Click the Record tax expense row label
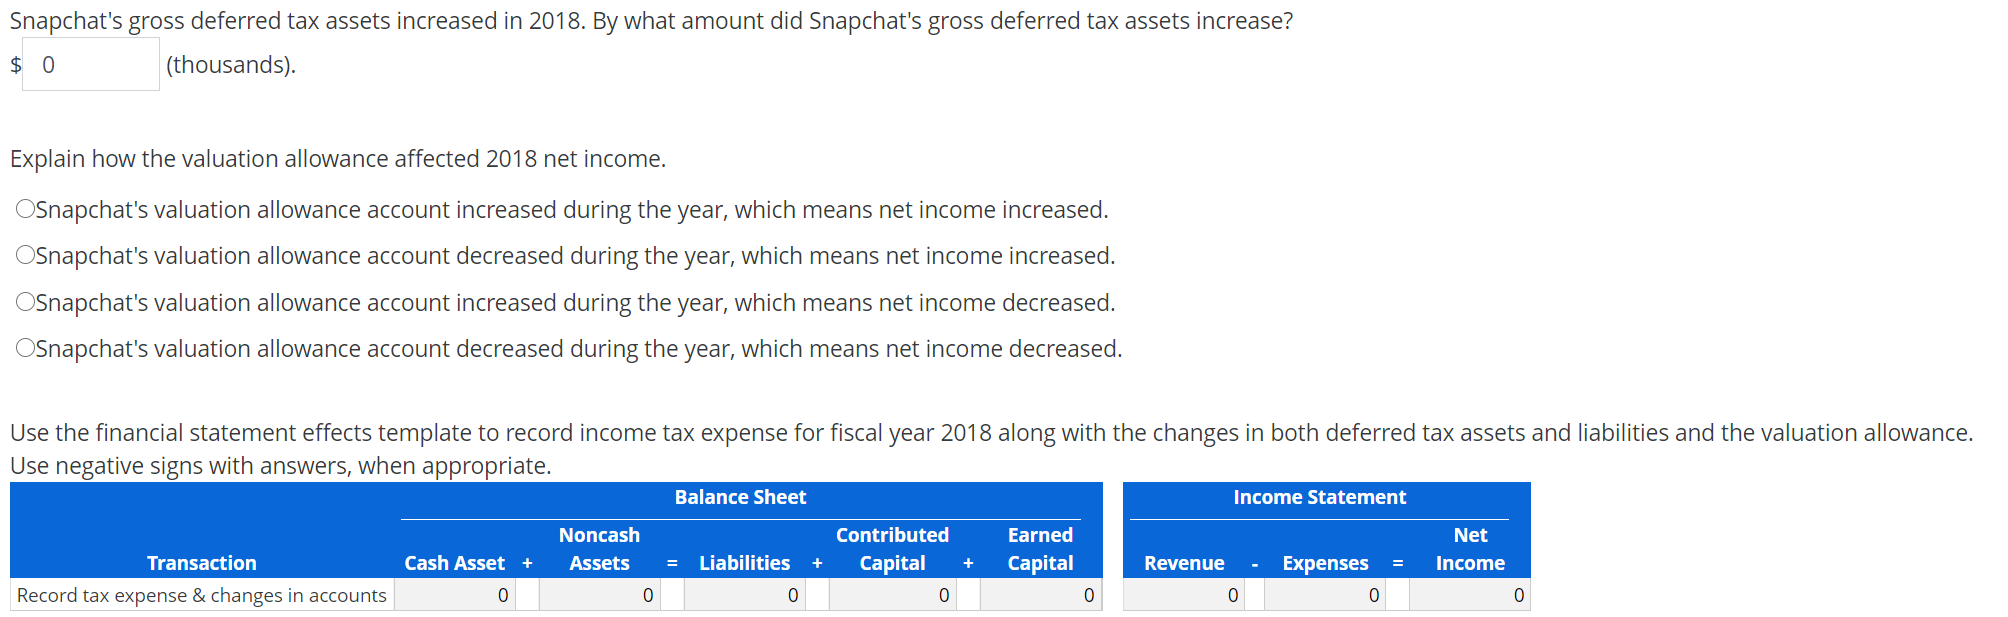Image resolution: width=2008 pixels, height=617 pixels. point(202,594)
